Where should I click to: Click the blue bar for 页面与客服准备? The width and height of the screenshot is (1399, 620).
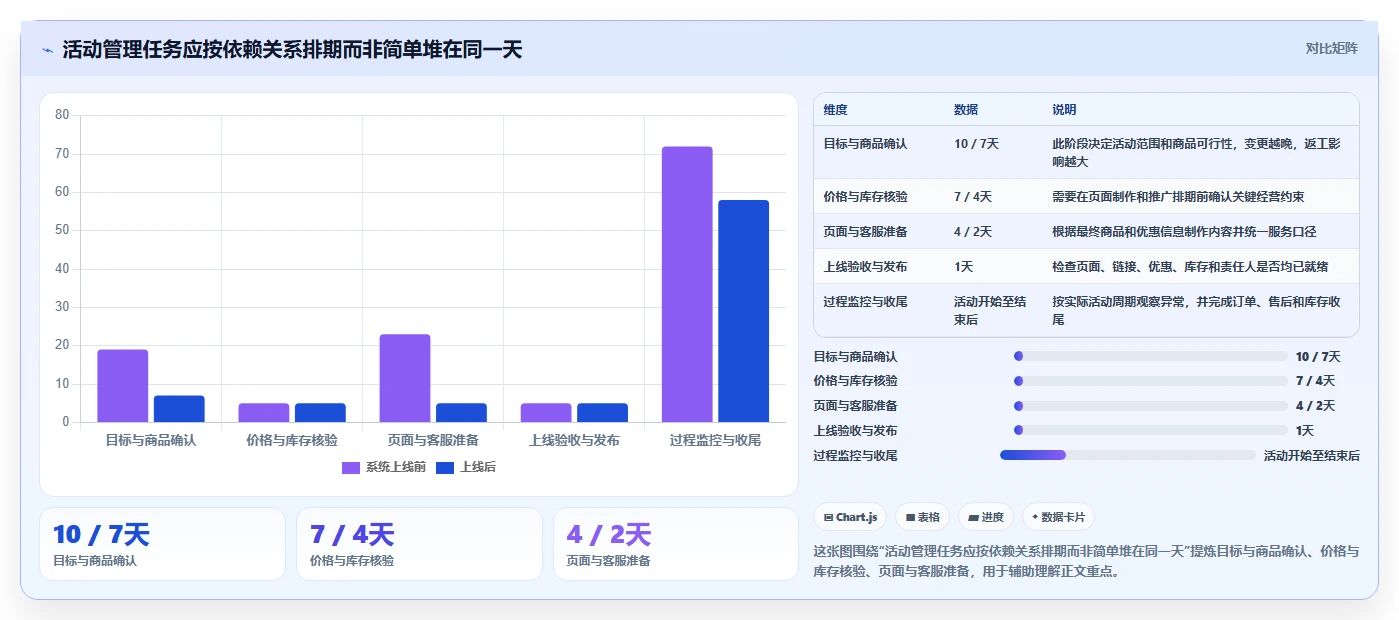click(461, 413)
